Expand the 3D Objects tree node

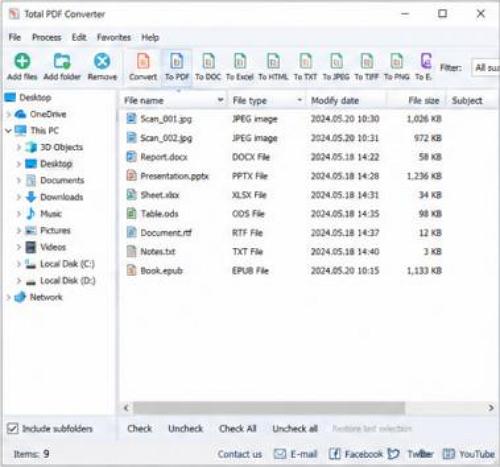(x=19, y=147)
